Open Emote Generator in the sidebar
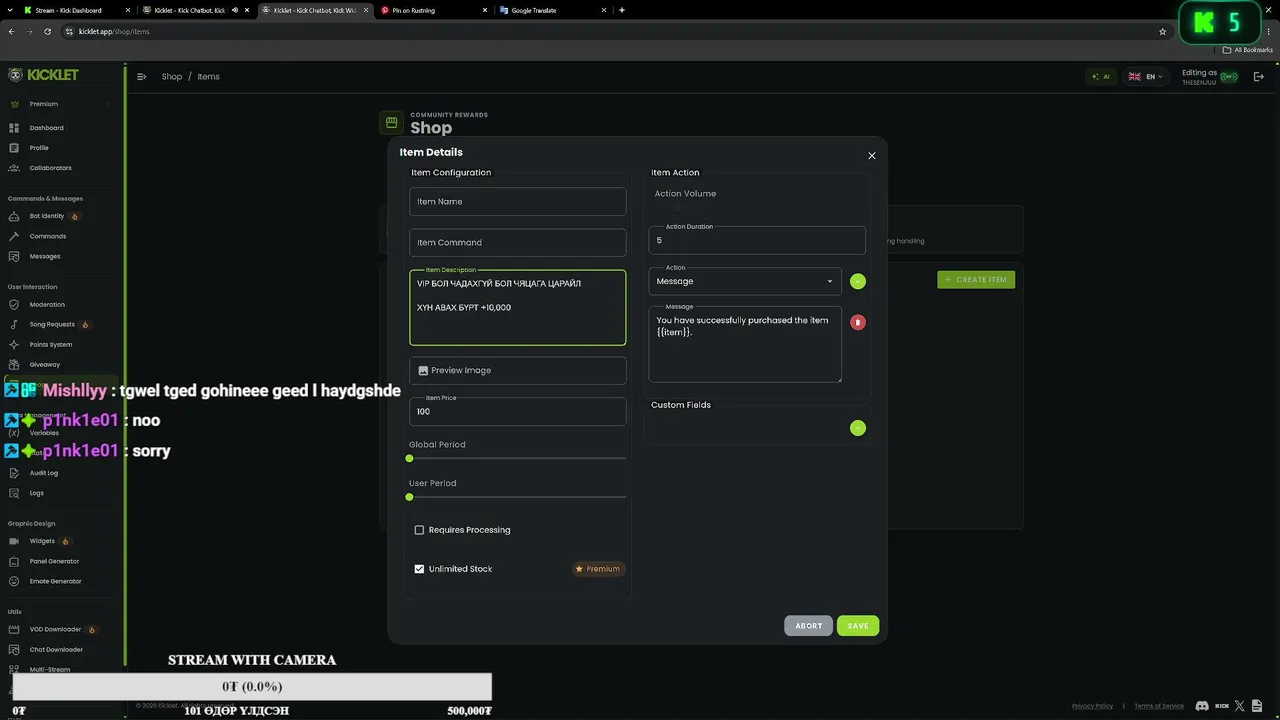This screenshot has width=1280, height=720. [55, 581]
